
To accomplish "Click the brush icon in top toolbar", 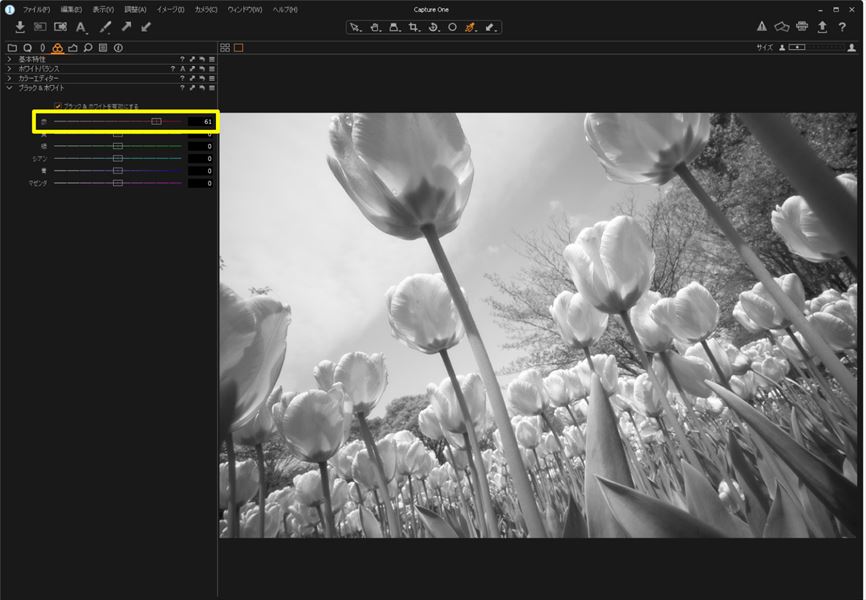I will click(x=105, y=27).
